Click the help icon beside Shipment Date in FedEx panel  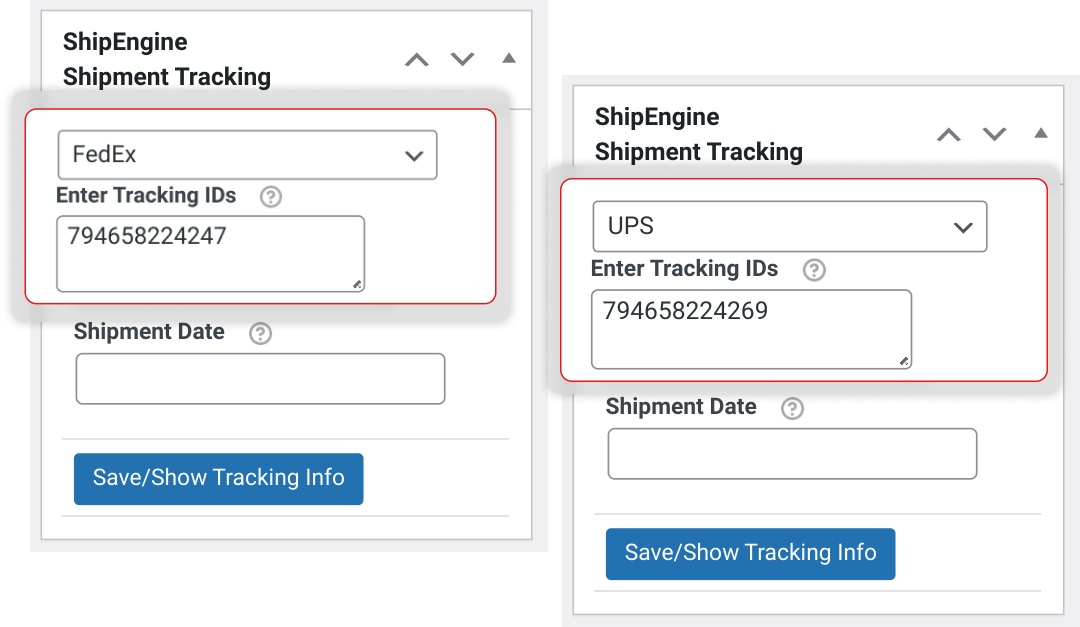point(260,333)
